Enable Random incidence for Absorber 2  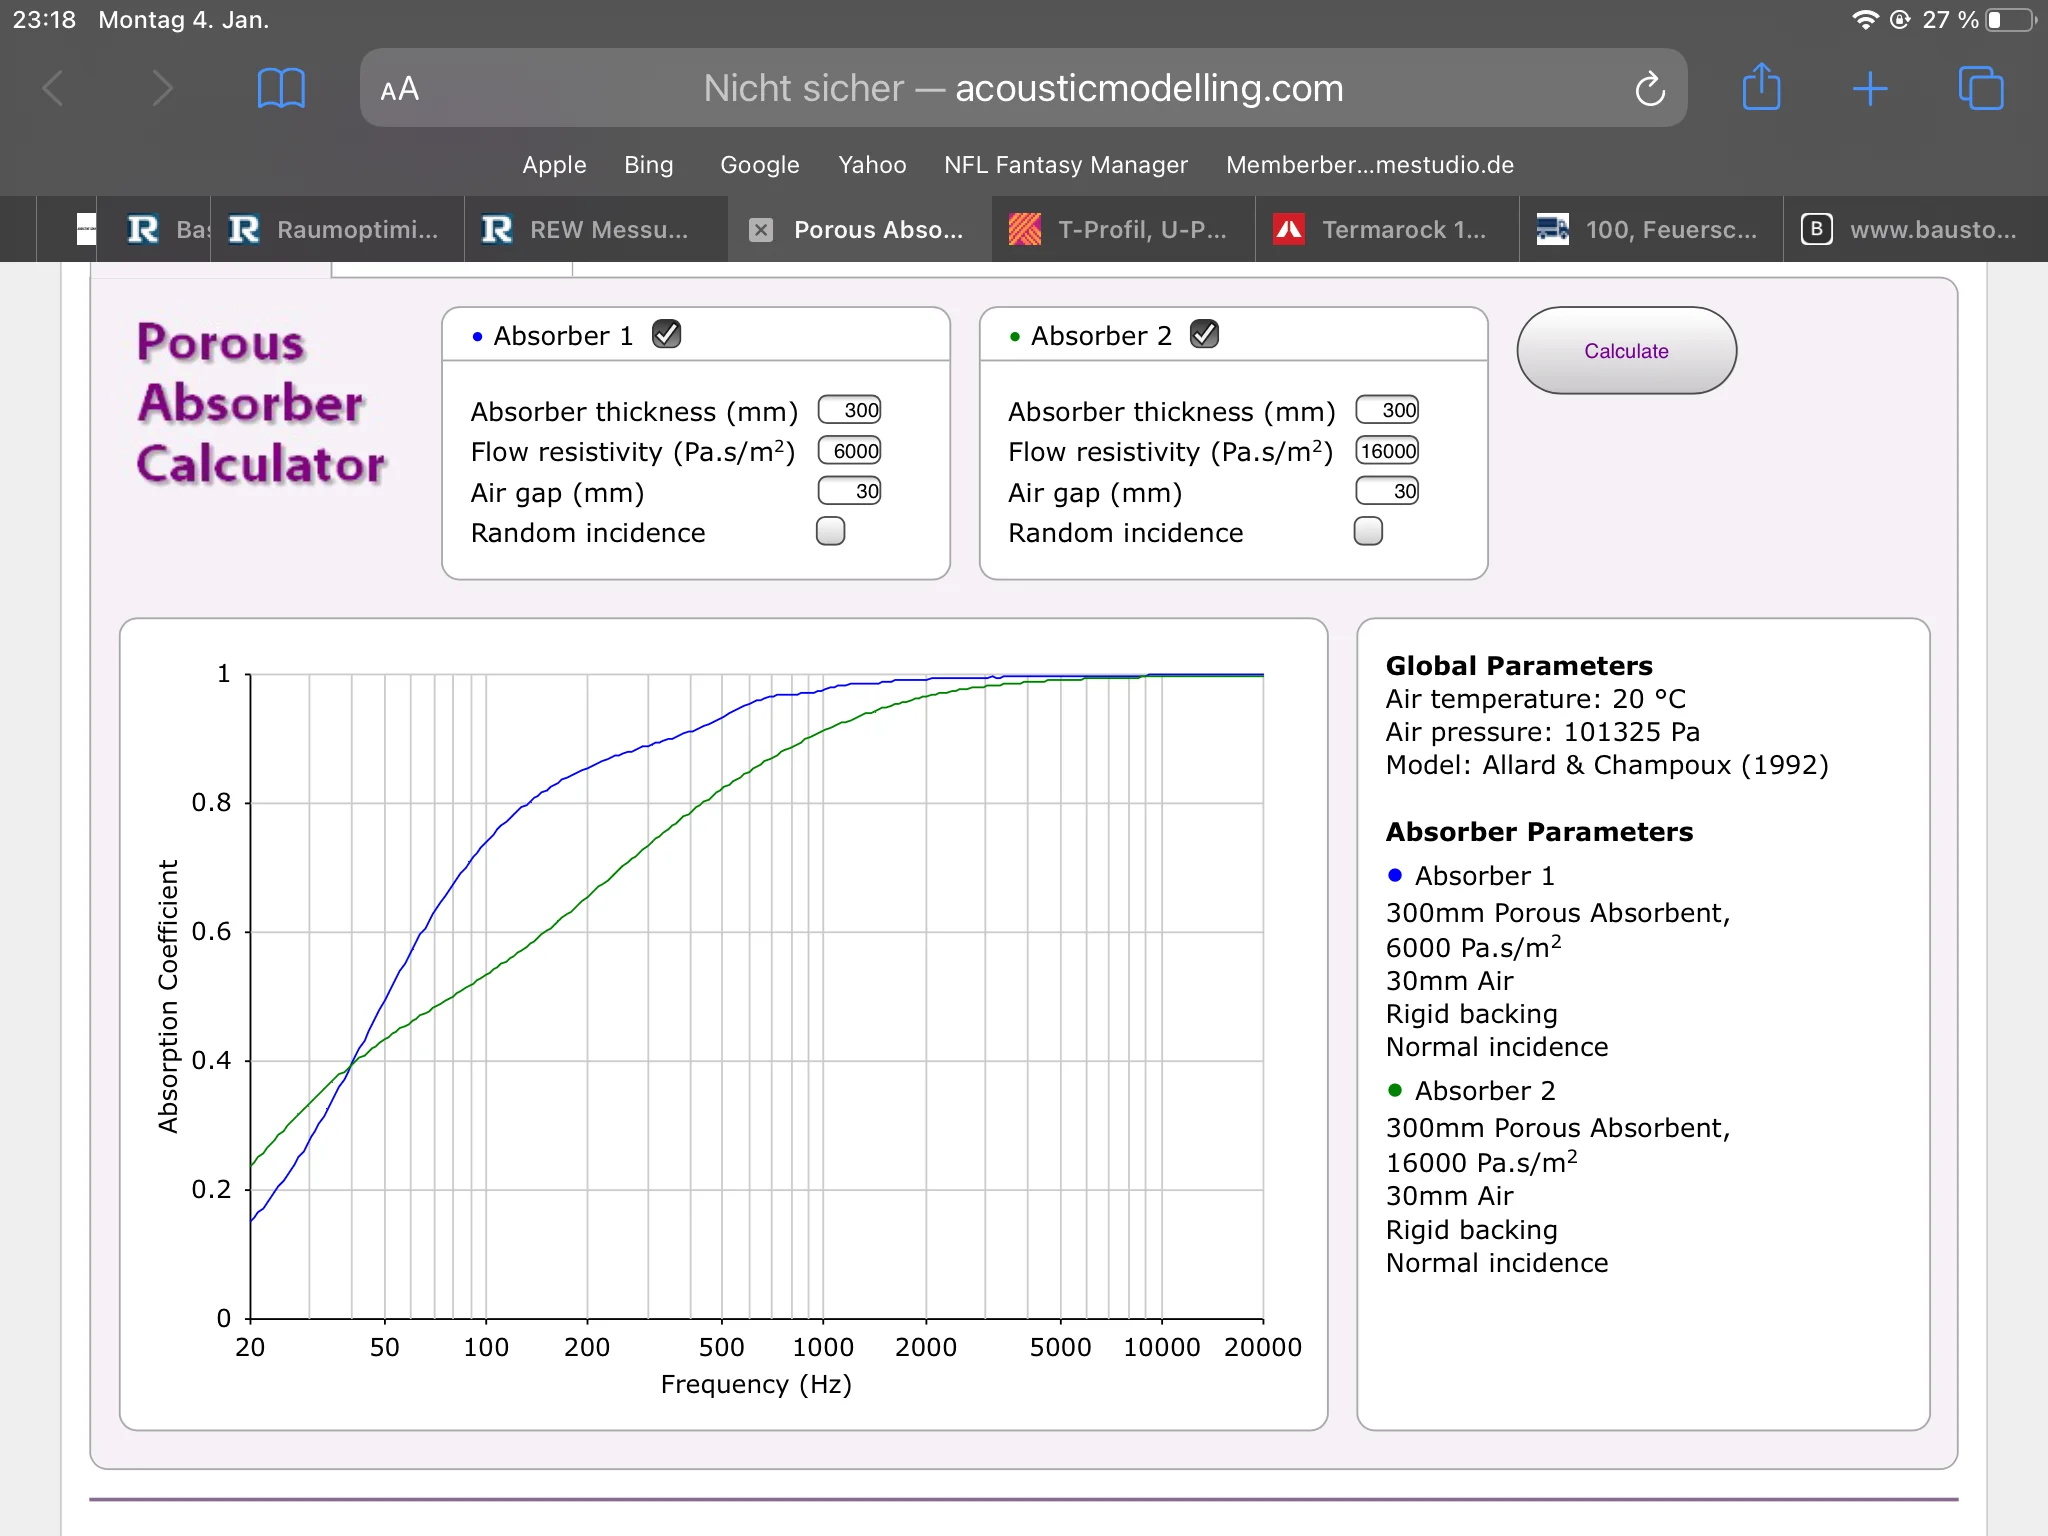[x=1368, y=531]
